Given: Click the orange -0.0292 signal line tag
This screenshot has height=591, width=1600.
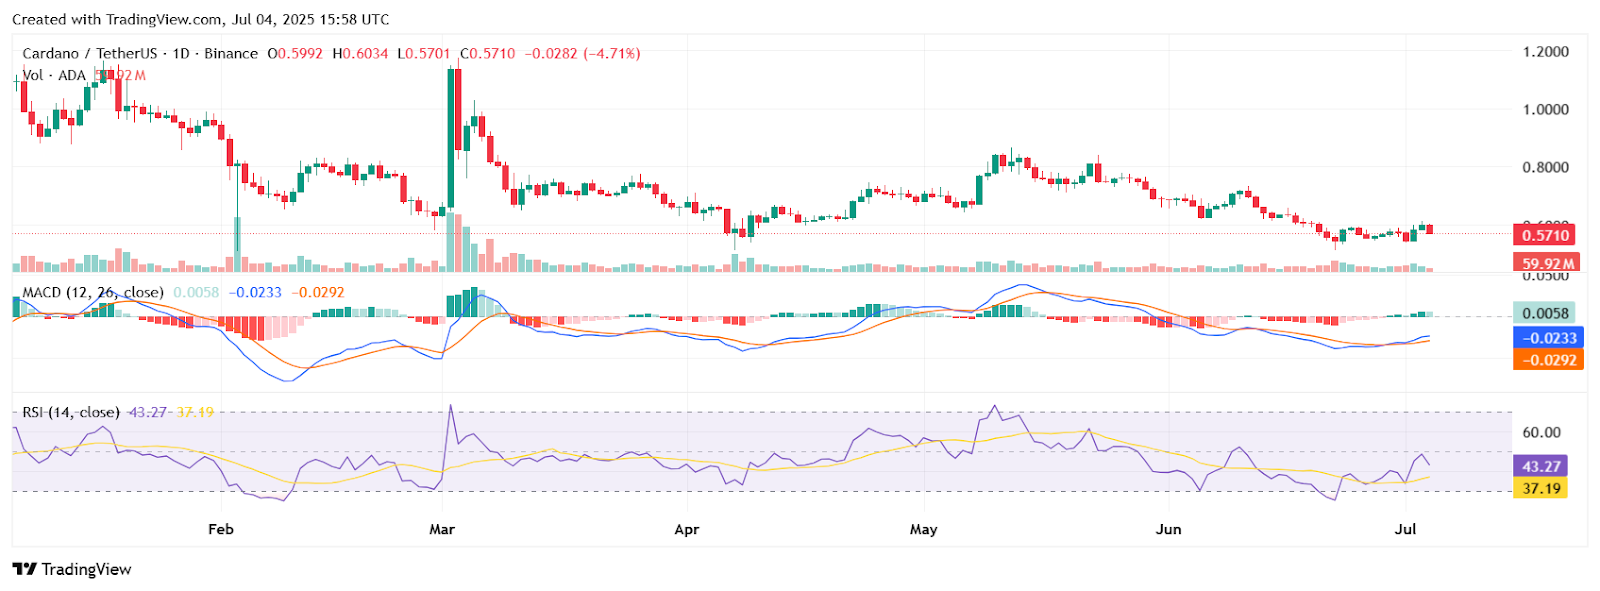Looking at the screenshot, I should coord(1548,360).
